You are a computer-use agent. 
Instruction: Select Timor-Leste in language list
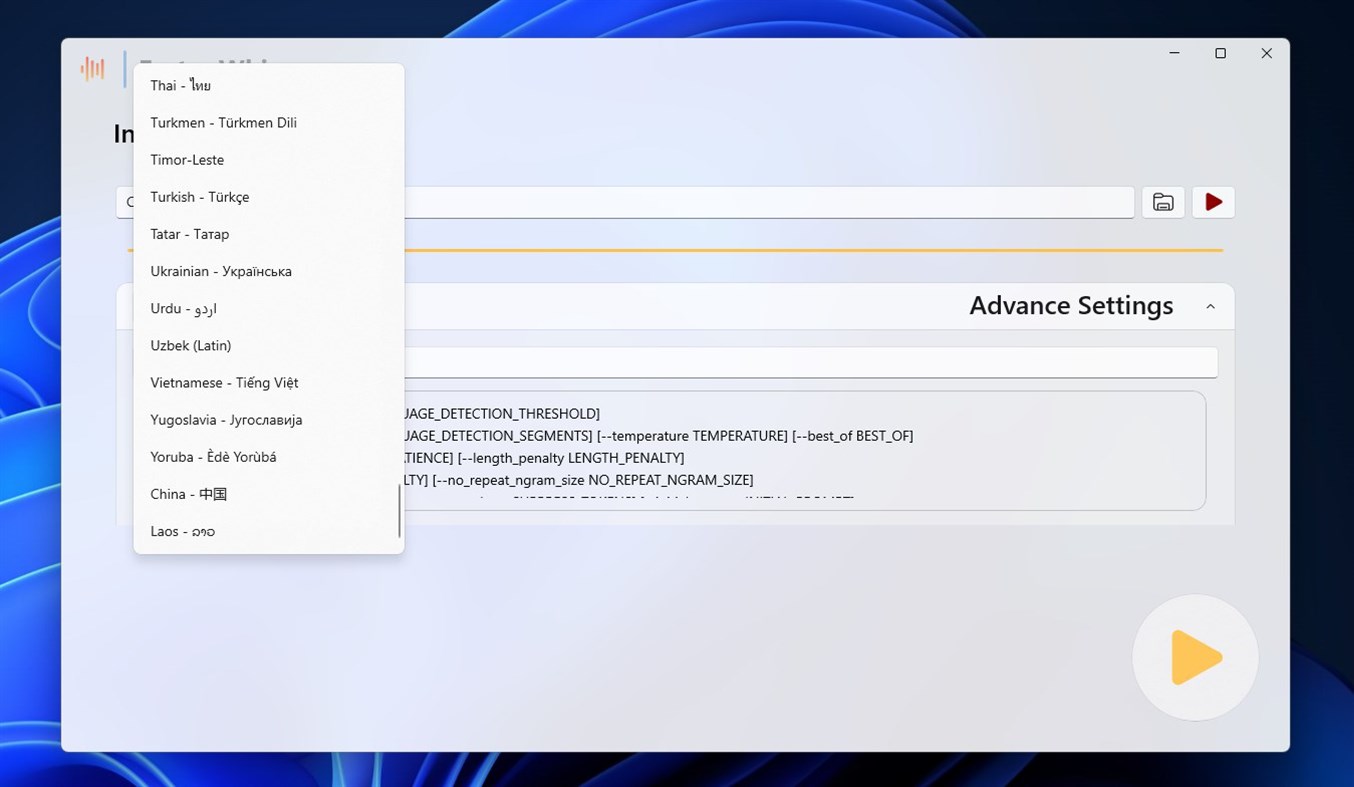pyautogui.click(x=268, y=160)
